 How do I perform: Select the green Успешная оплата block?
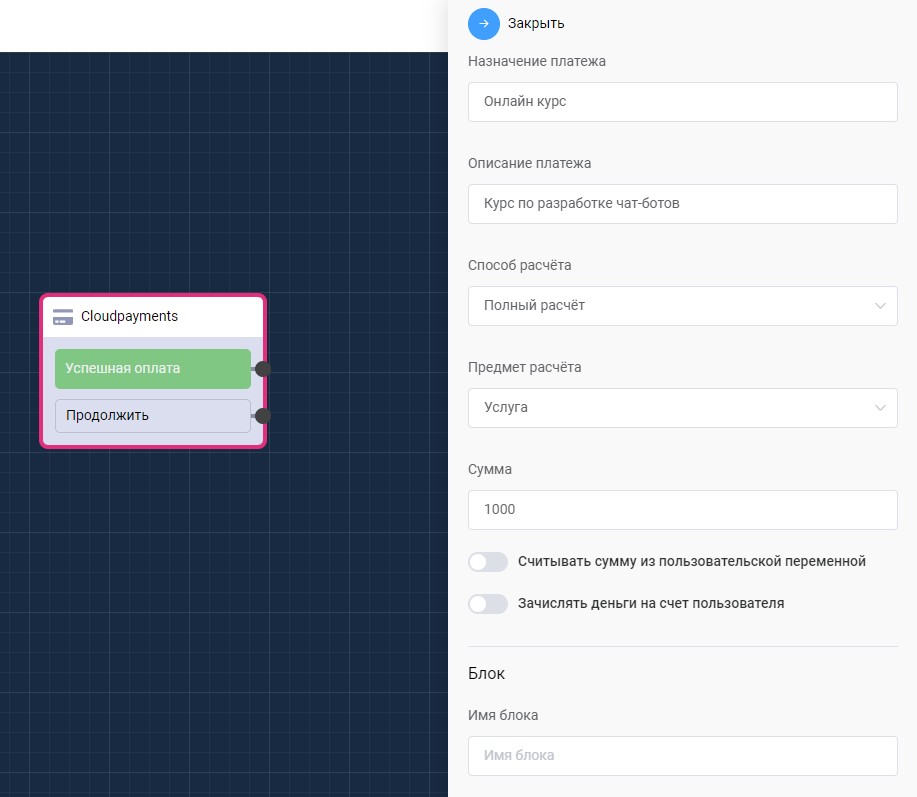pyautogui.click(x=152, y=369)
